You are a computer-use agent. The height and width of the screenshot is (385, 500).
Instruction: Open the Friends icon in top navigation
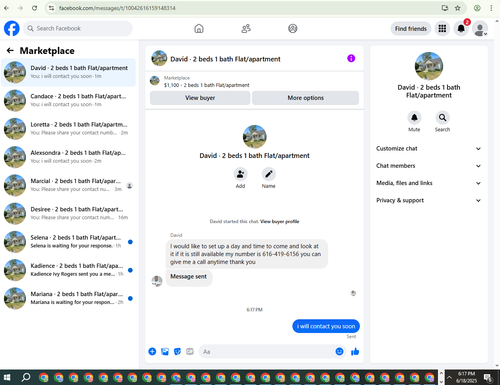click(246, 29)
